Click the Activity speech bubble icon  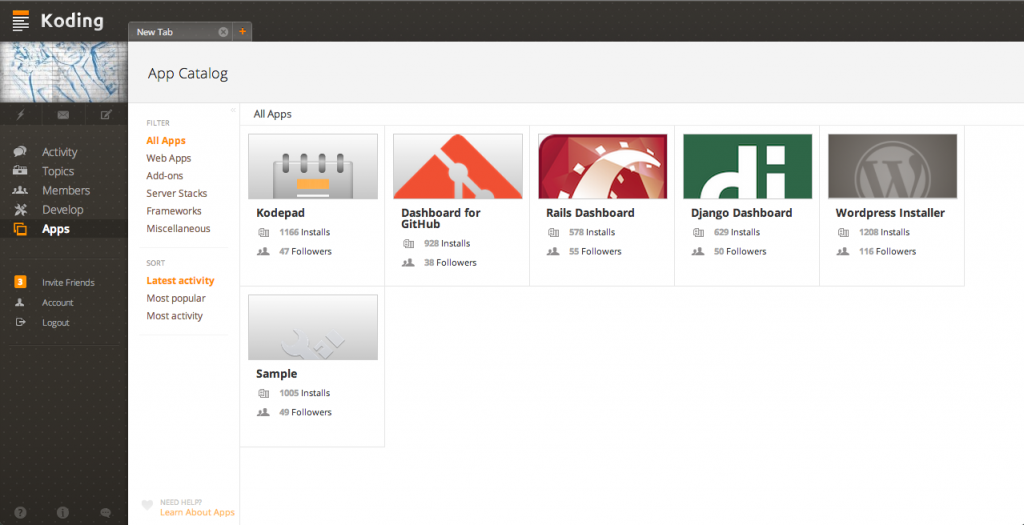[20, 151]
